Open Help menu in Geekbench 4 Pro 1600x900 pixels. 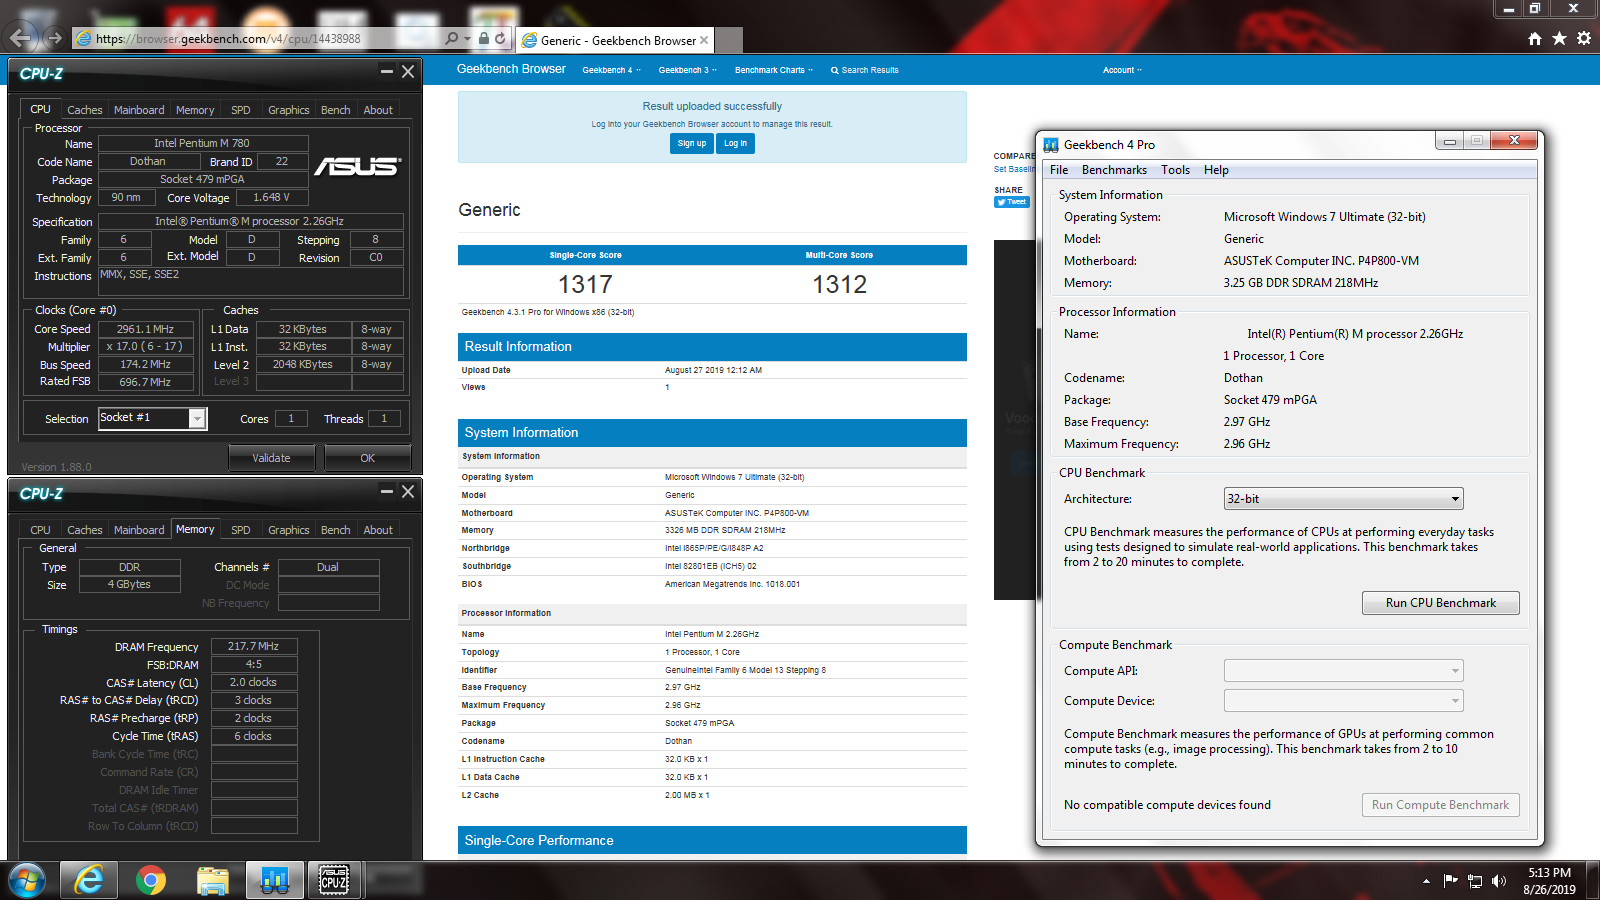[x=1216, y=170]
